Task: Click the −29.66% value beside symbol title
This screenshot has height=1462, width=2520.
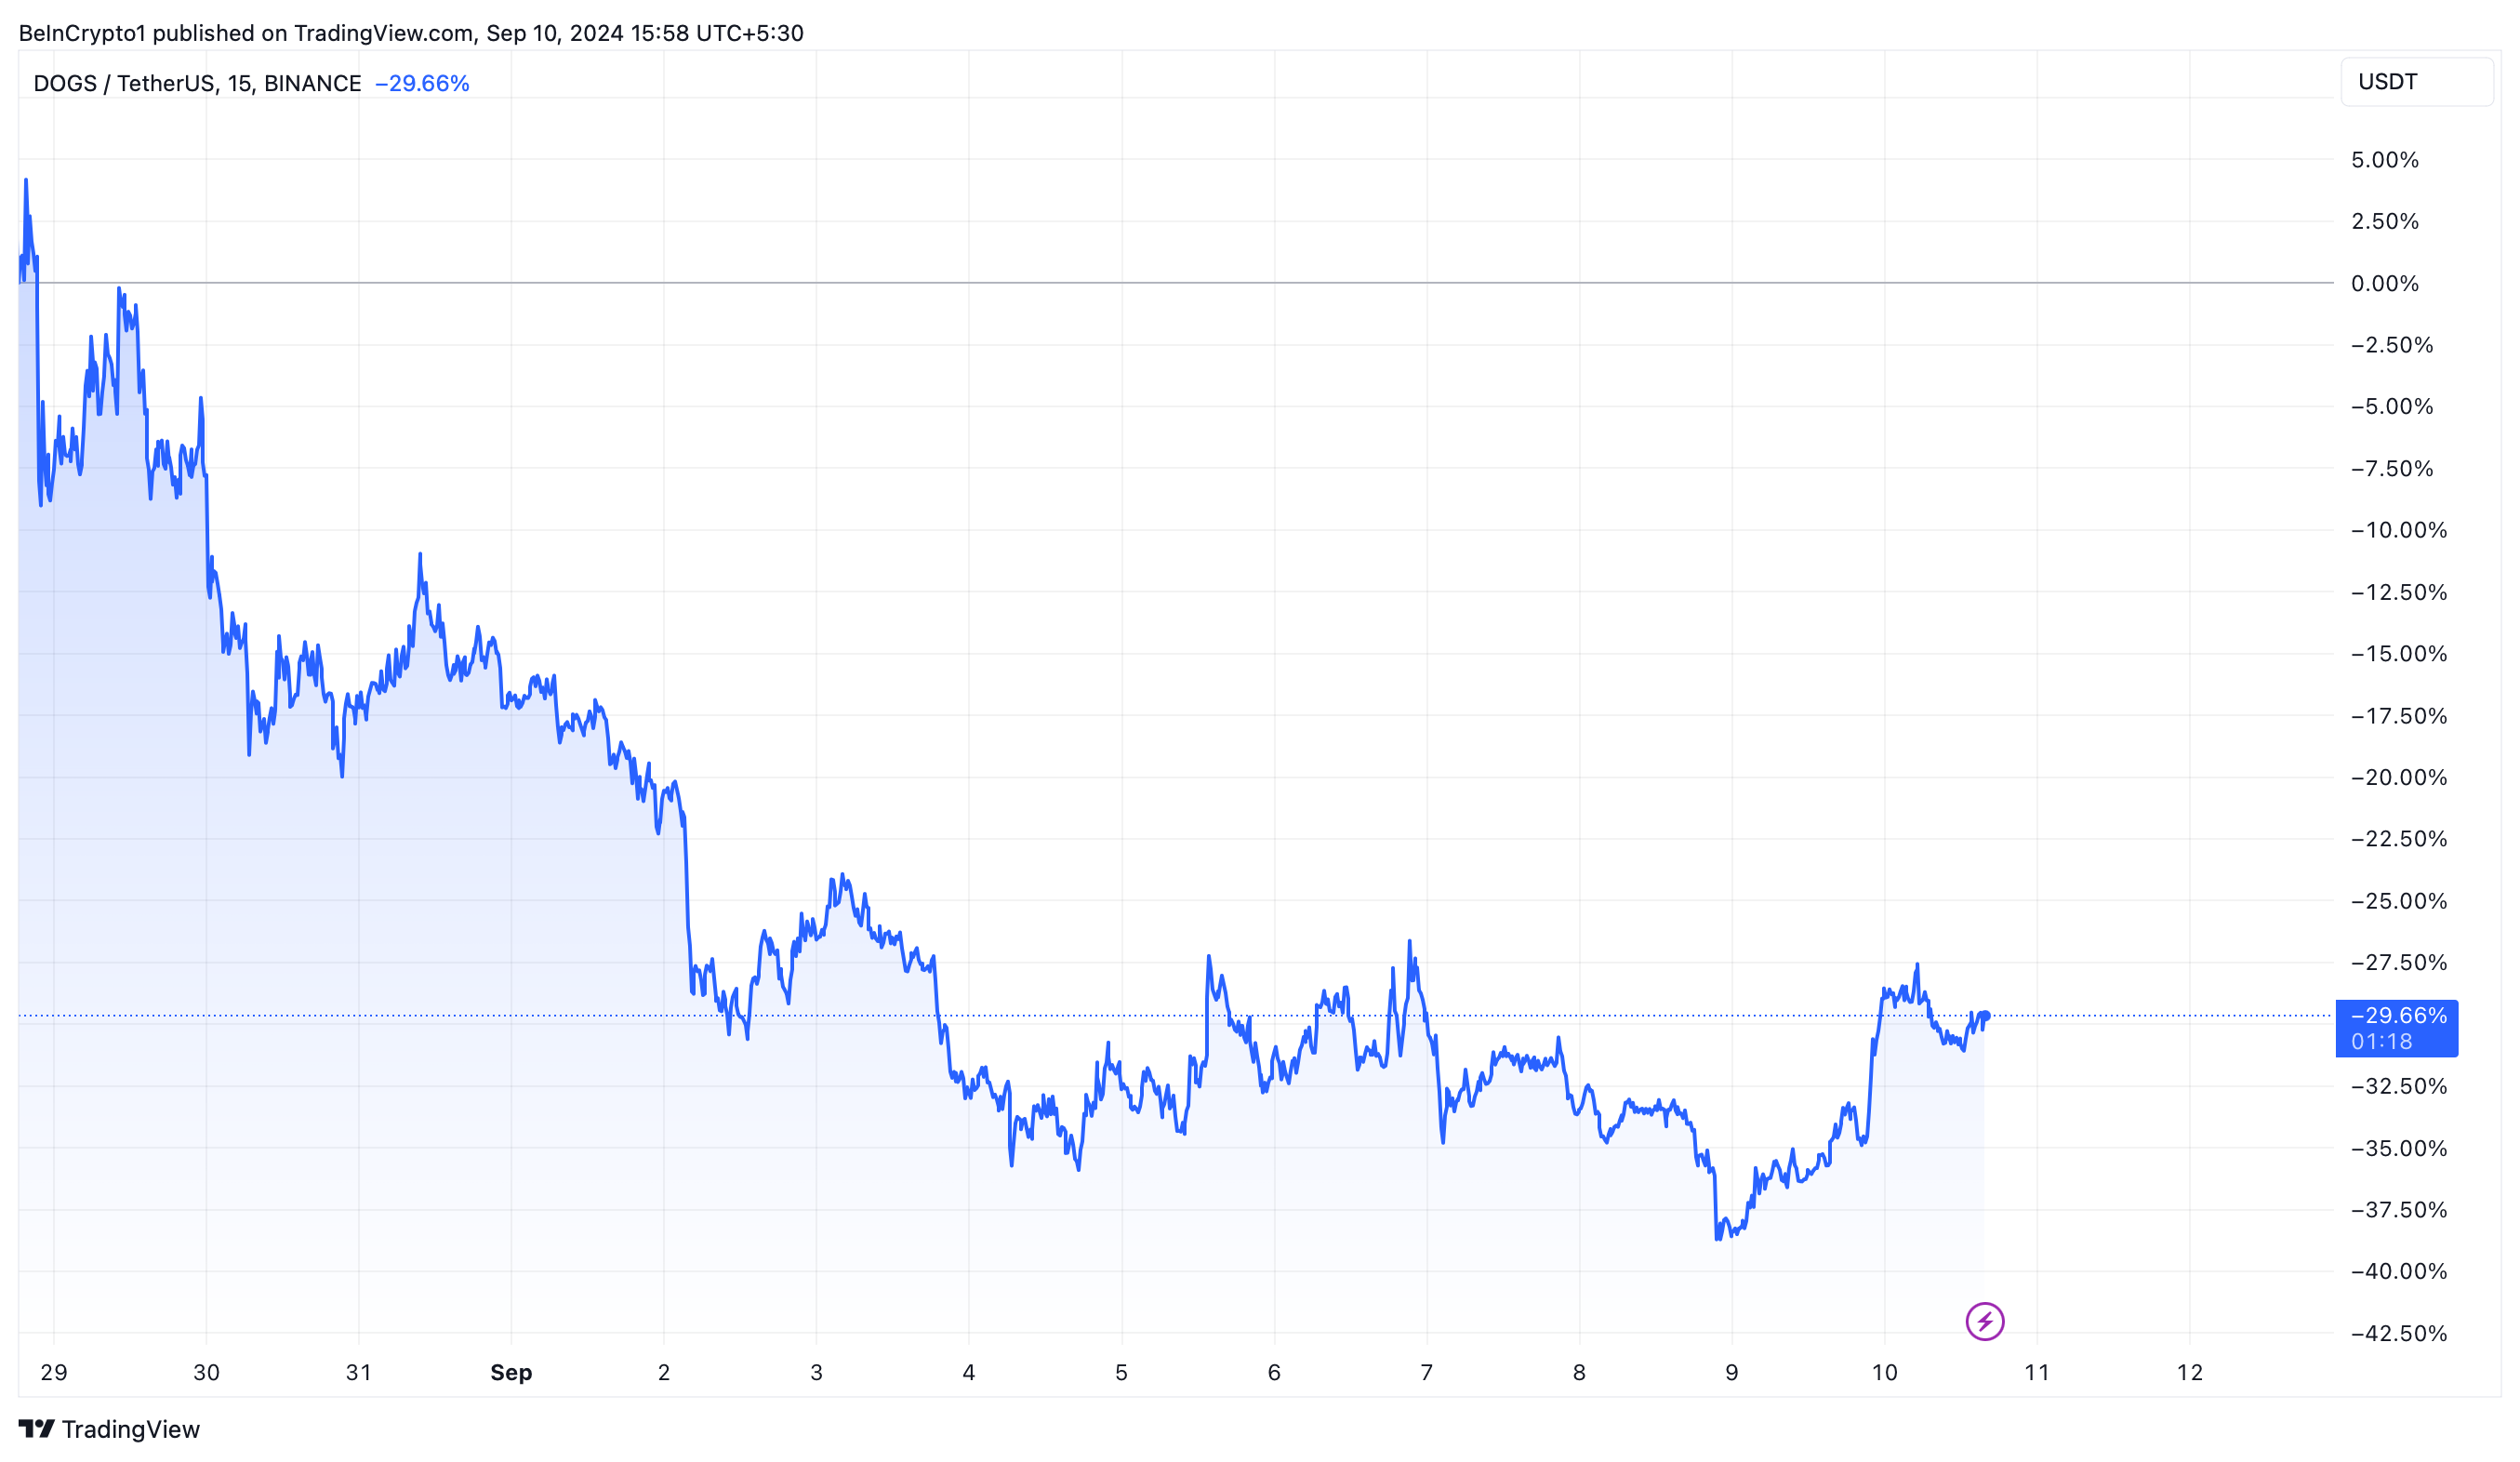Action: click(x=421, y=83)
